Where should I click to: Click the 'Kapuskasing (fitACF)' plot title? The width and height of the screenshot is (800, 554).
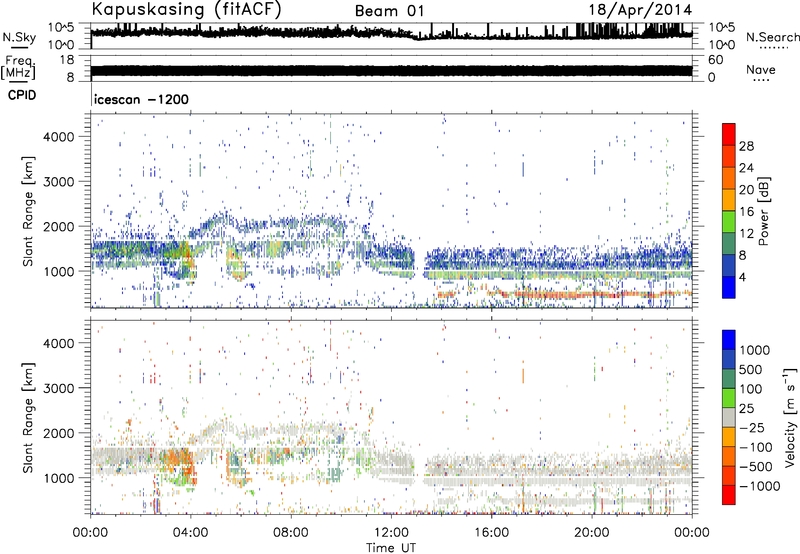click(187, 9)
